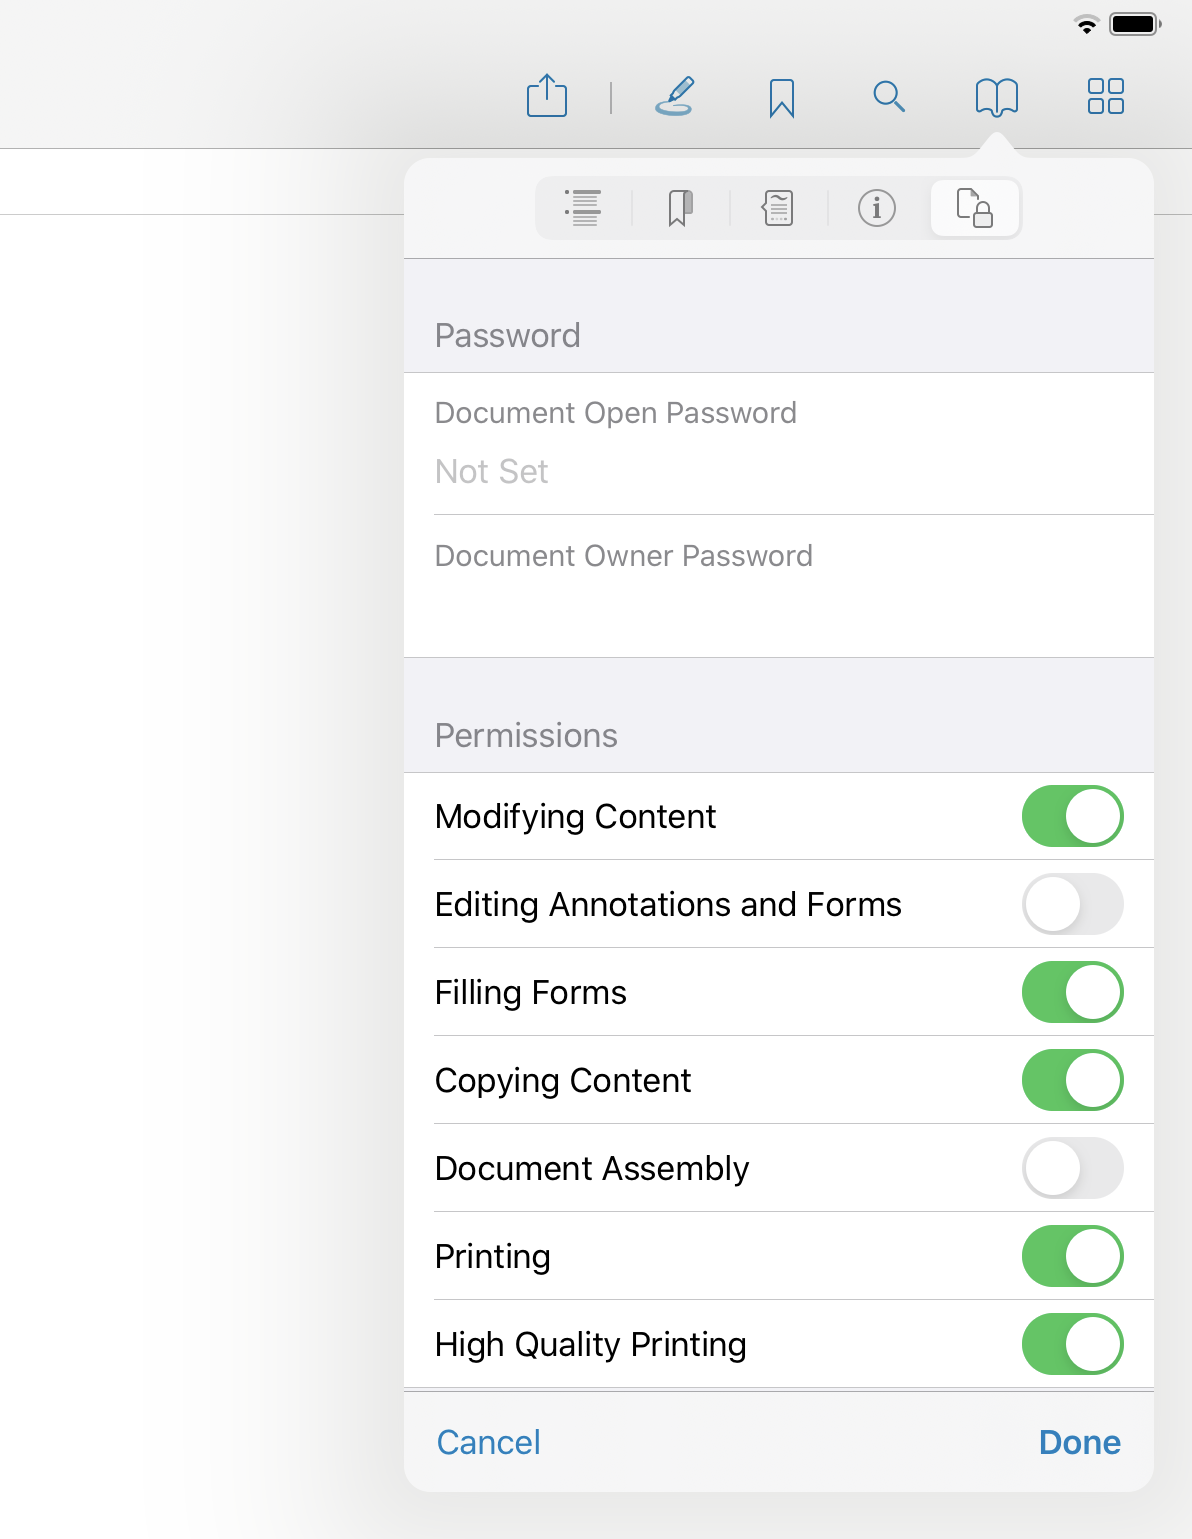
Task: Open document search
Action: pyautogui.click(x=889, y=97)
